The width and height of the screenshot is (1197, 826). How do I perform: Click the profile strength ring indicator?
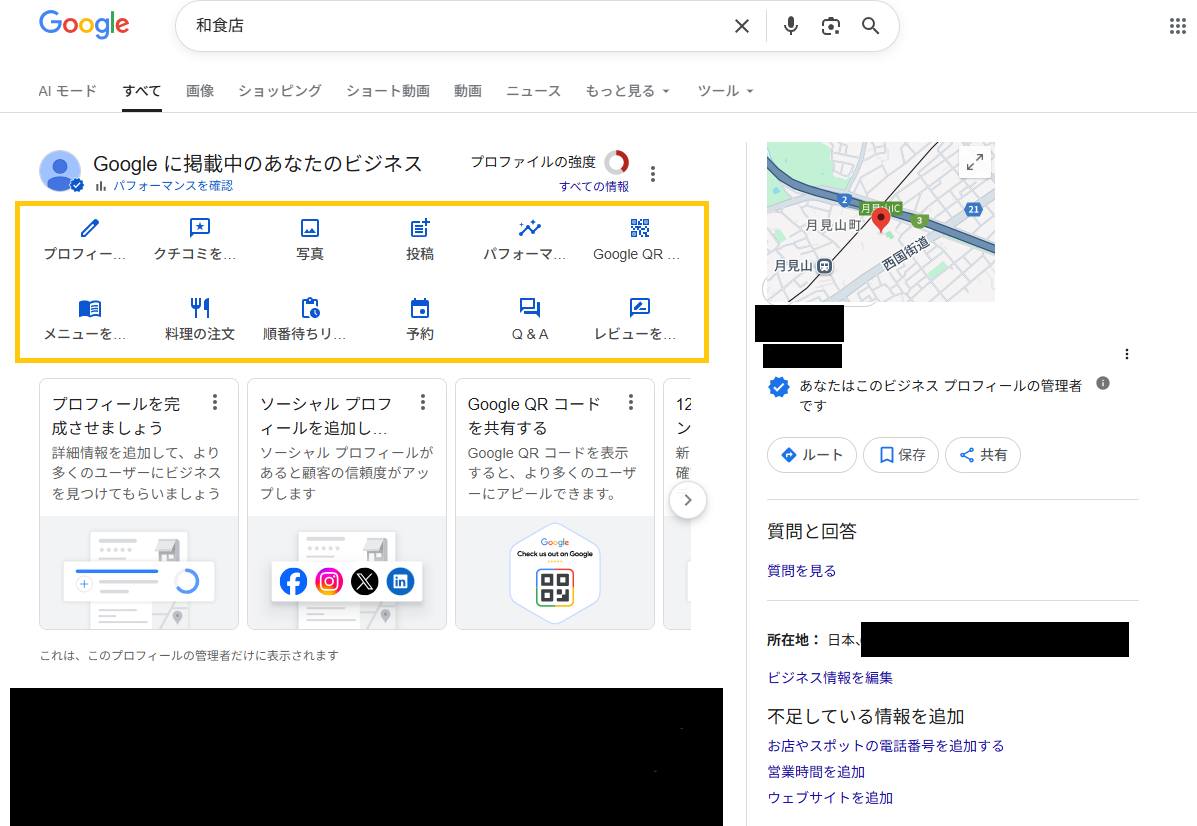(617, 162)
